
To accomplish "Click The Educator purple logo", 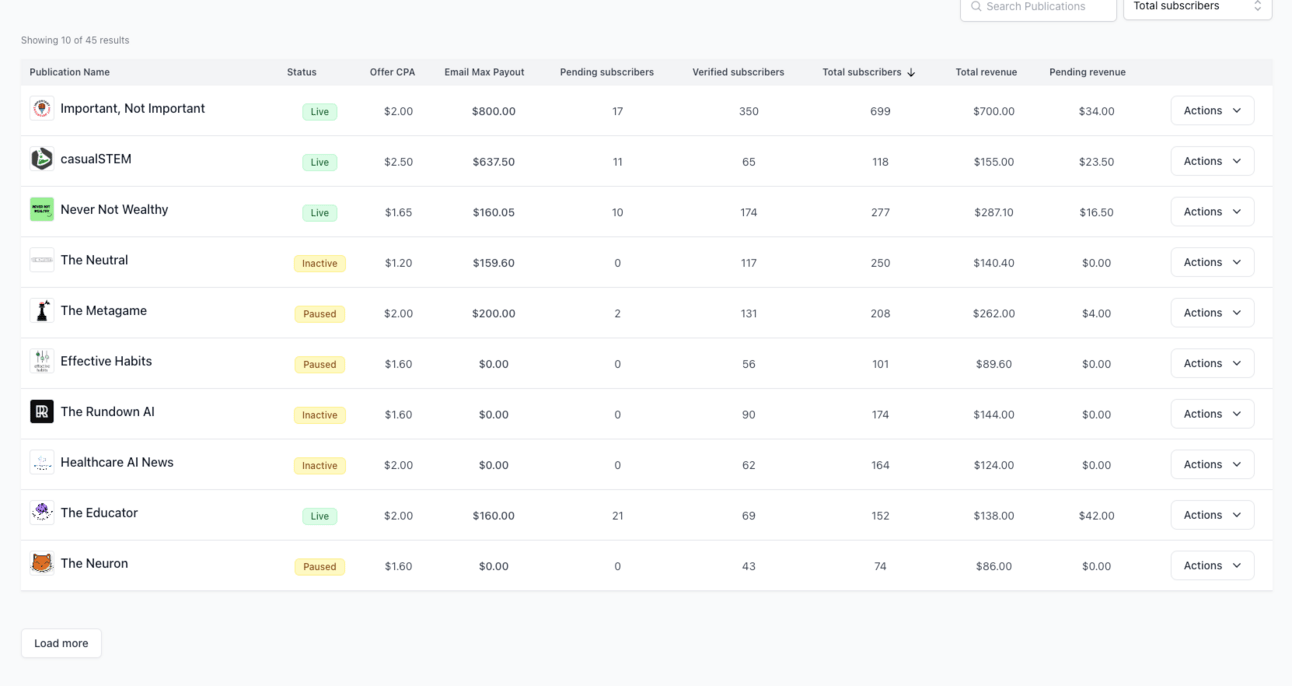I will click(x=42, y=513).
